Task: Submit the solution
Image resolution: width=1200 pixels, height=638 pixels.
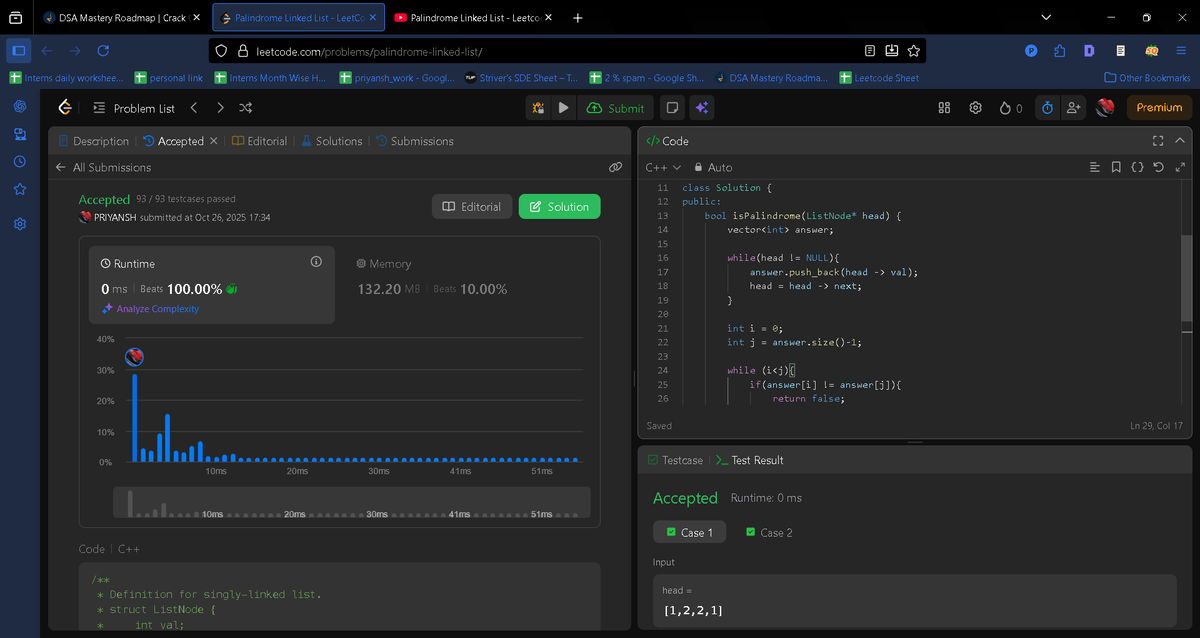Action: tap(616, 108)
